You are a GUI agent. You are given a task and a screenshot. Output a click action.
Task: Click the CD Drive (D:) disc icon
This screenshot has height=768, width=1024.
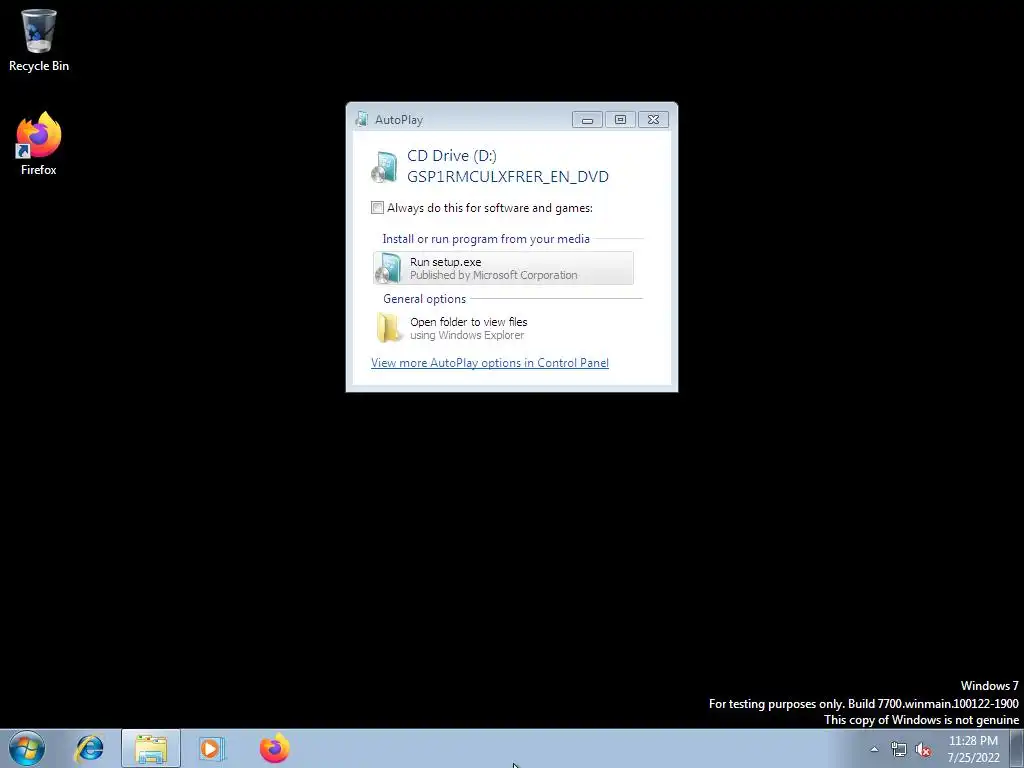385,167
